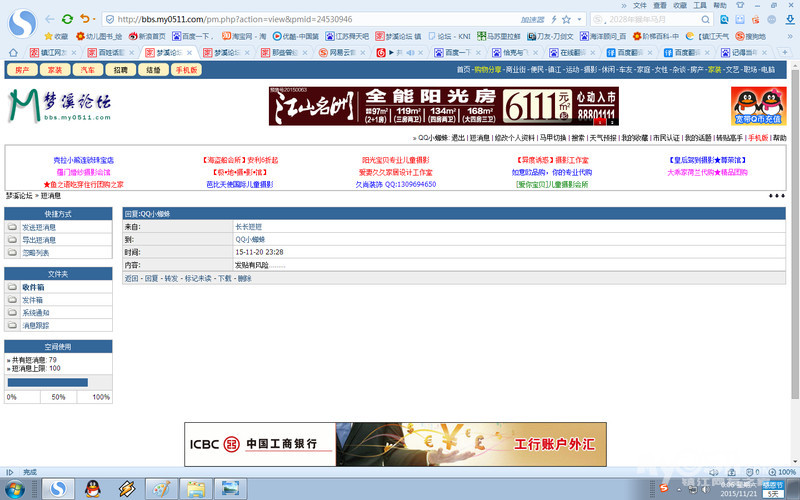Refresh the page with the green reload icon

(x=67, y=19)
